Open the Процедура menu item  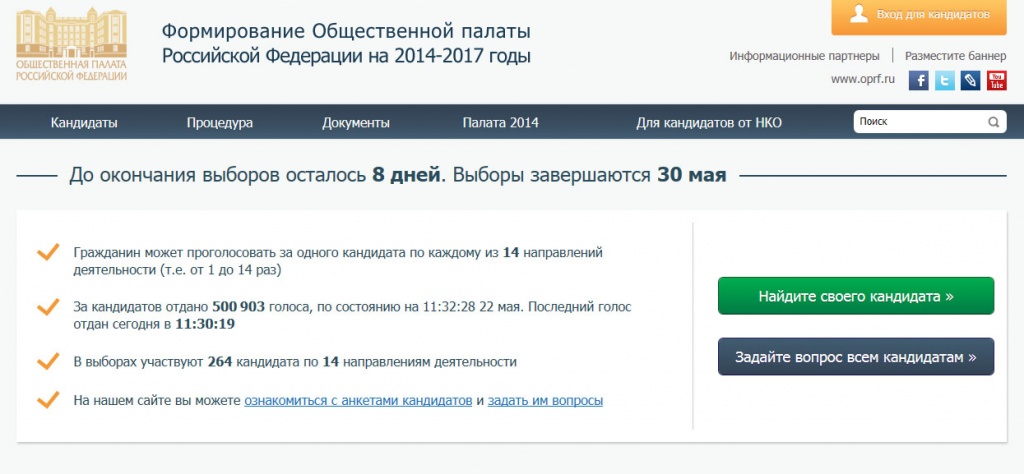click(x=219, y=122)
